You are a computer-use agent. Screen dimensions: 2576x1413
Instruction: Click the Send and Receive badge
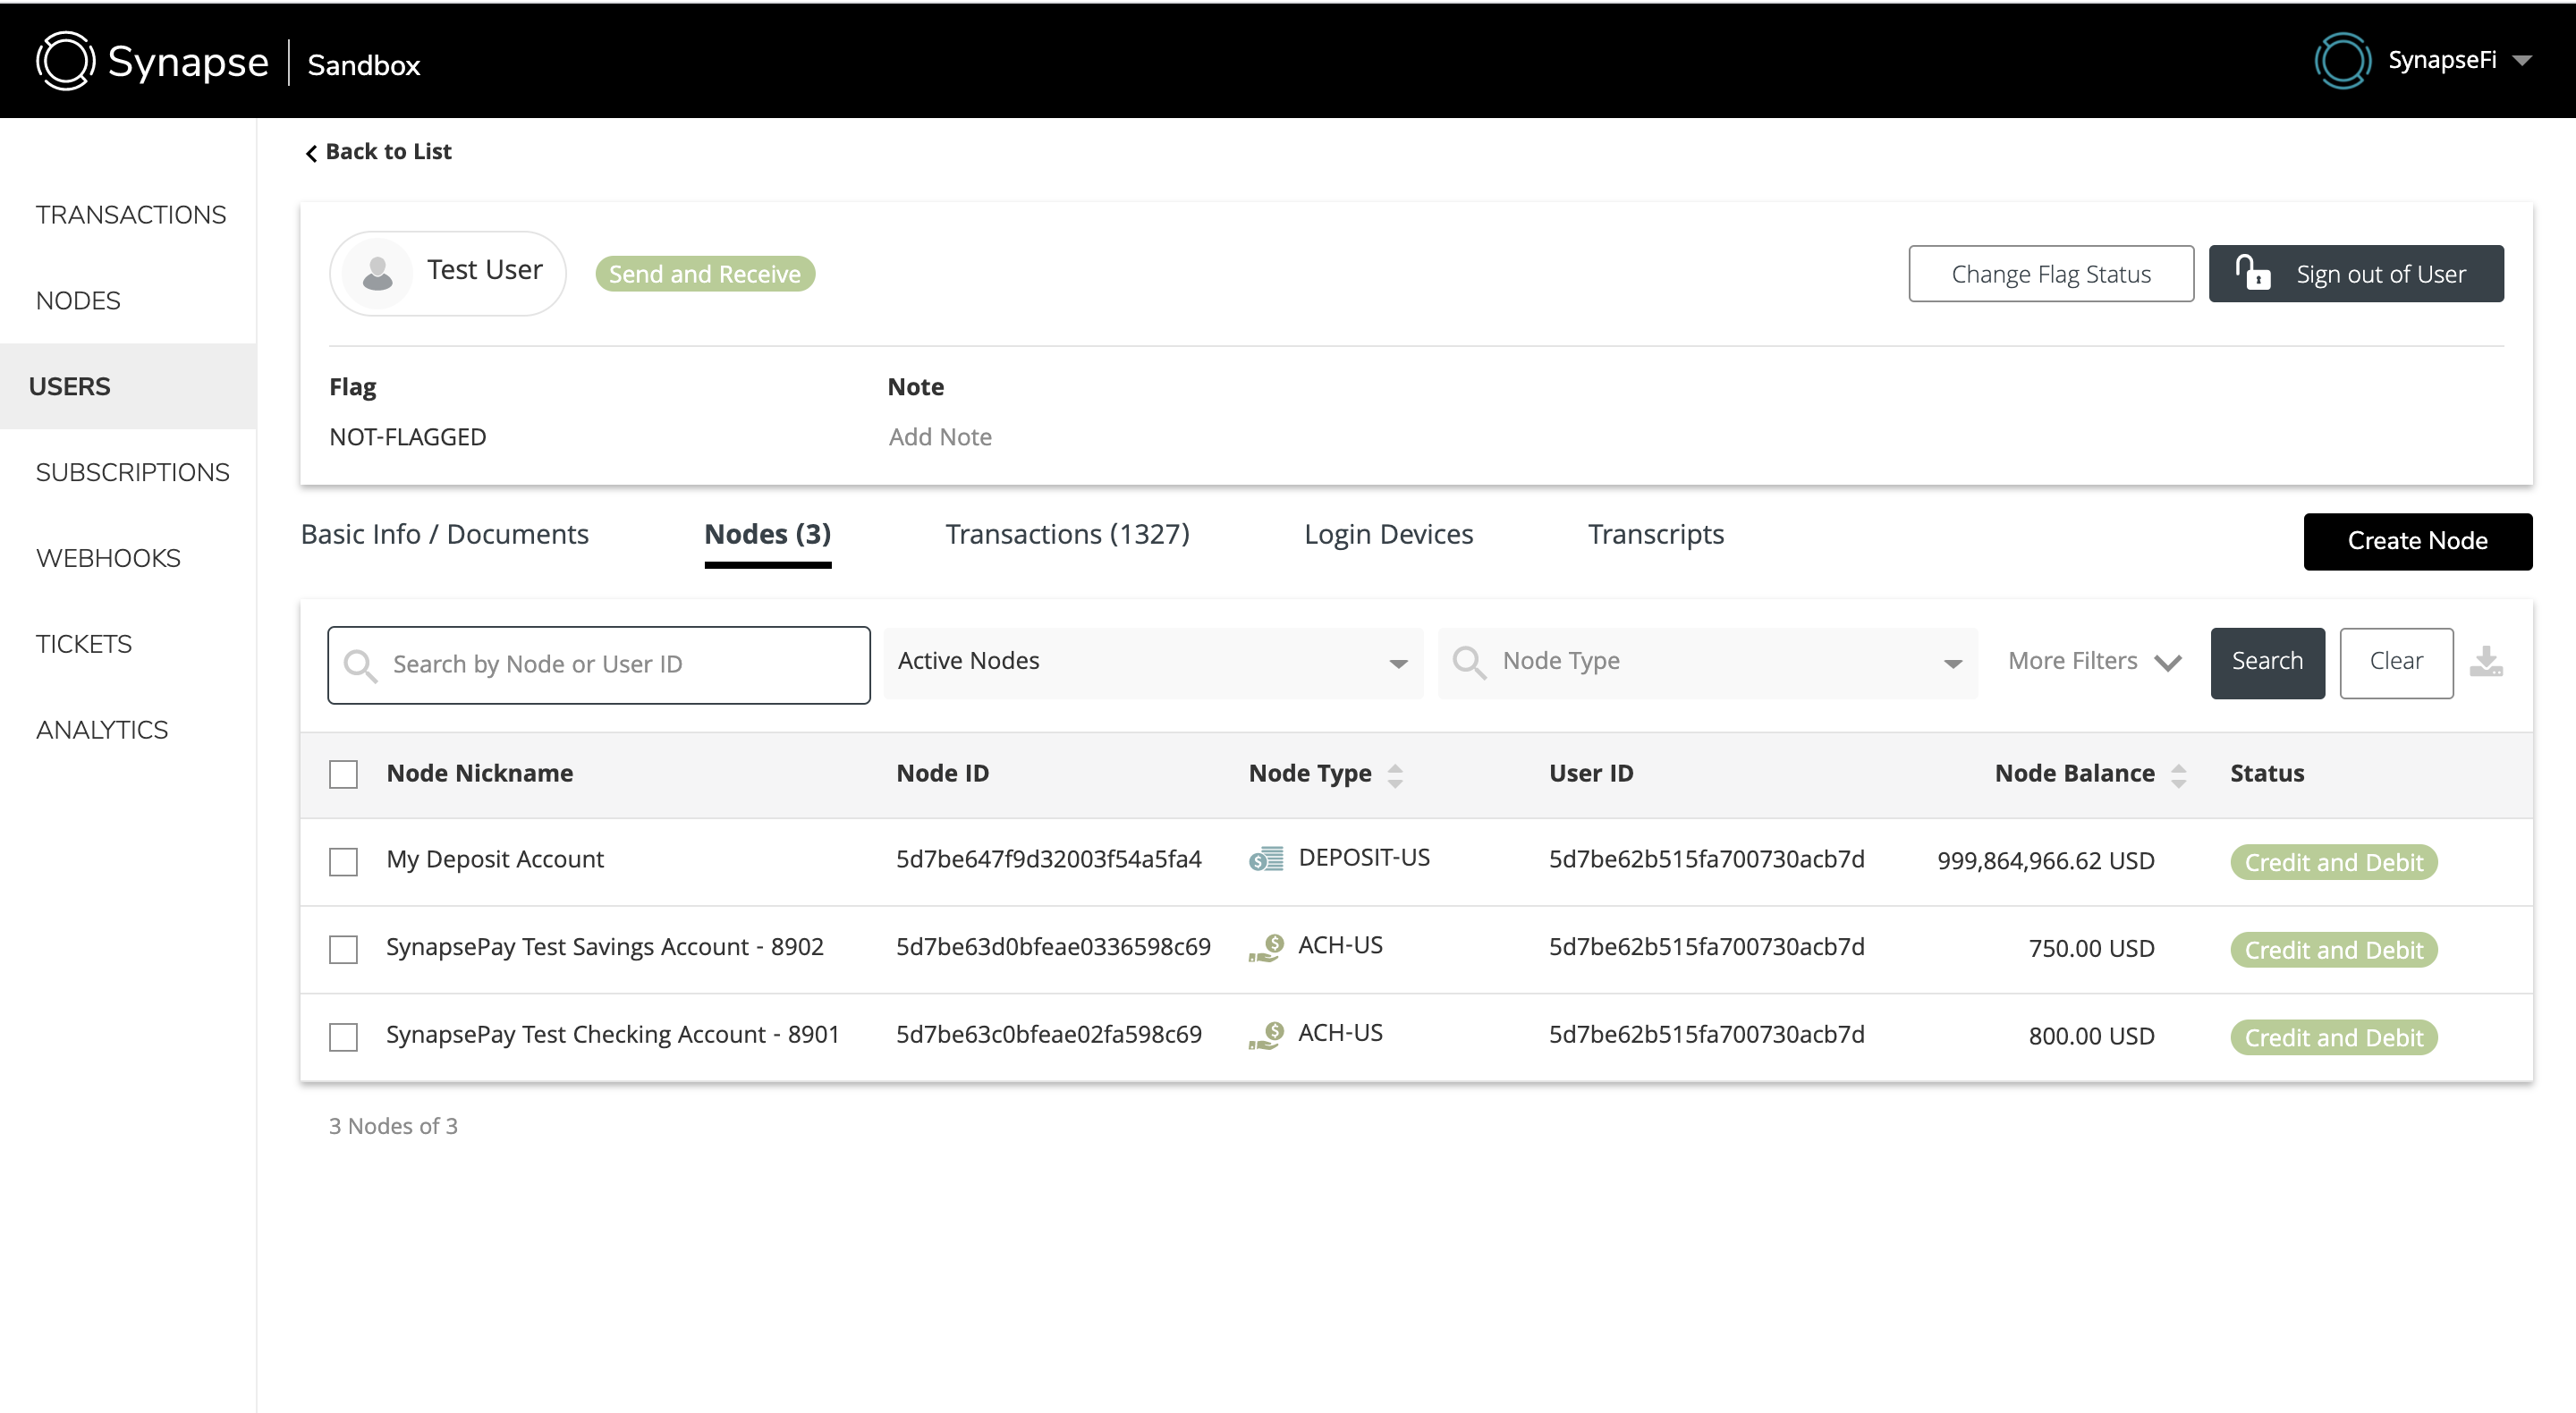pos(704,273)
